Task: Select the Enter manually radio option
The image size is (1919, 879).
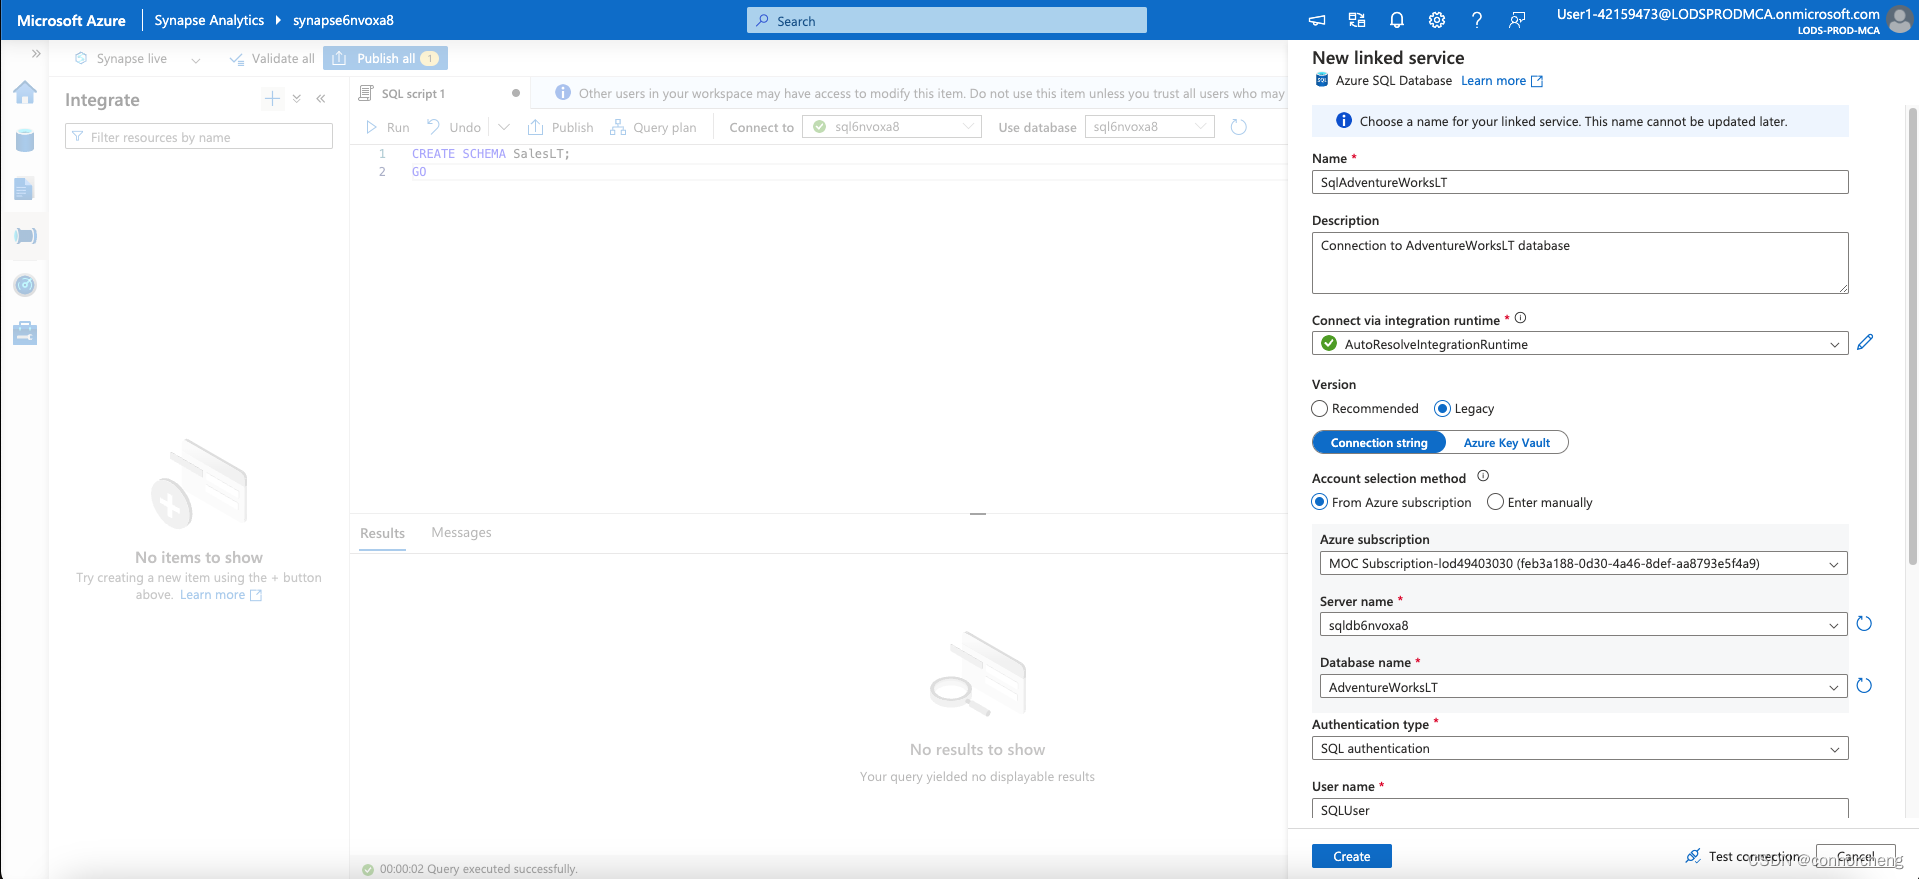Action: (x=1495, y=502)
